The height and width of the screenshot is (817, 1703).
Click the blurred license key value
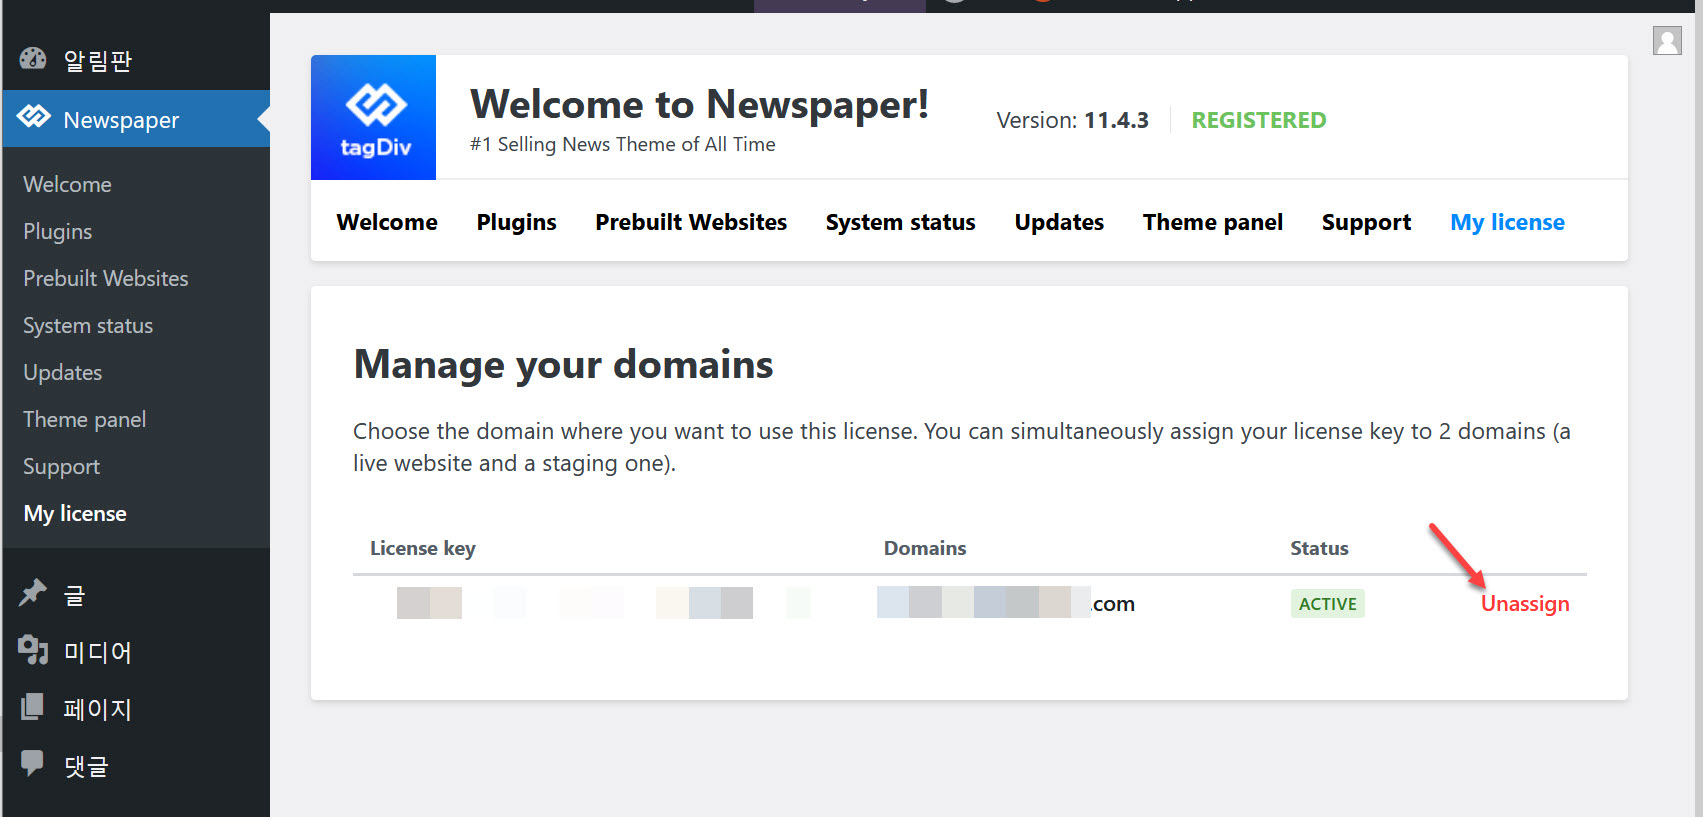click(603, 603)
